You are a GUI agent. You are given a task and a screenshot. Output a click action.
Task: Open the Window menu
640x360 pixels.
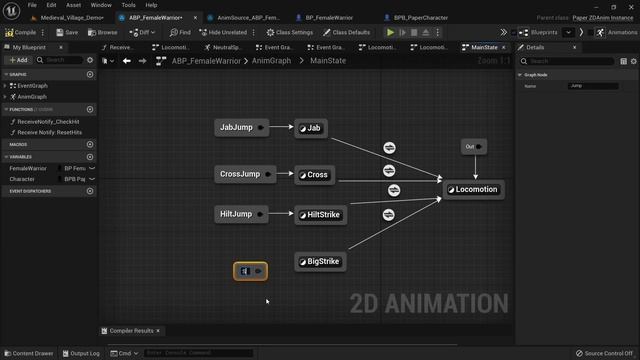(x=101, y=5)
